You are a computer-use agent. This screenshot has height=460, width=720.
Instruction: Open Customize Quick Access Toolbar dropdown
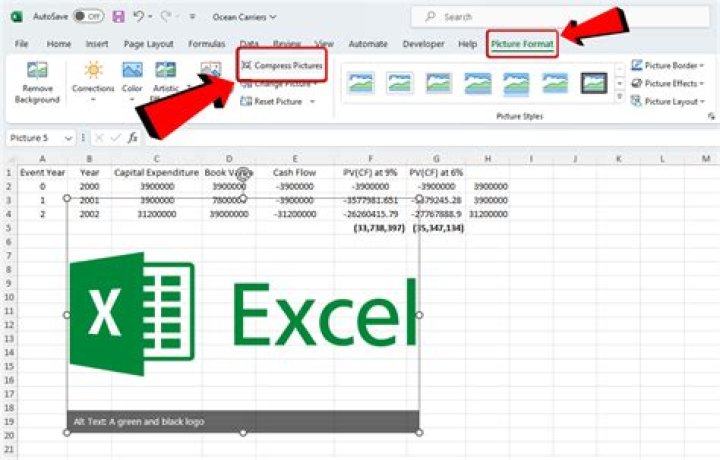coord(192,17)
